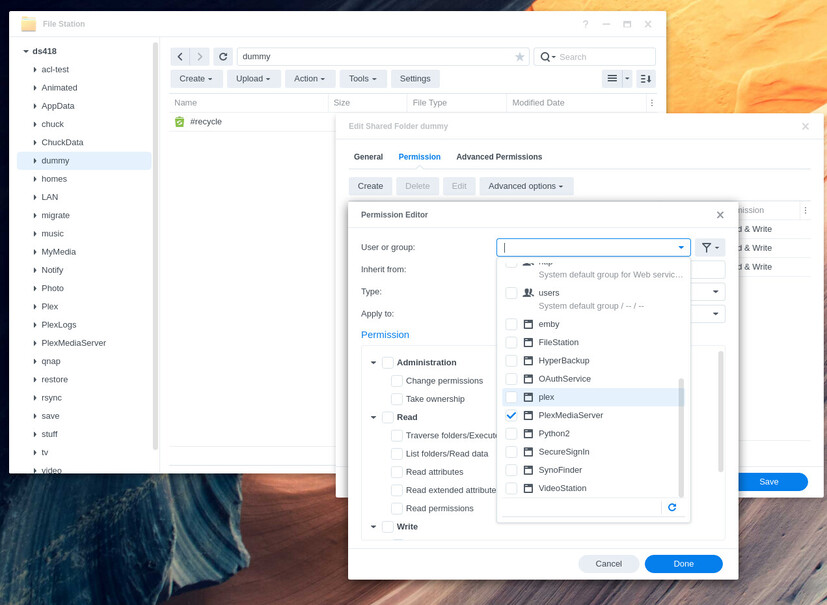Screen dimensions: 827x605
Task: Open the filter icon next to User or group
Action: tap(710, 247)
